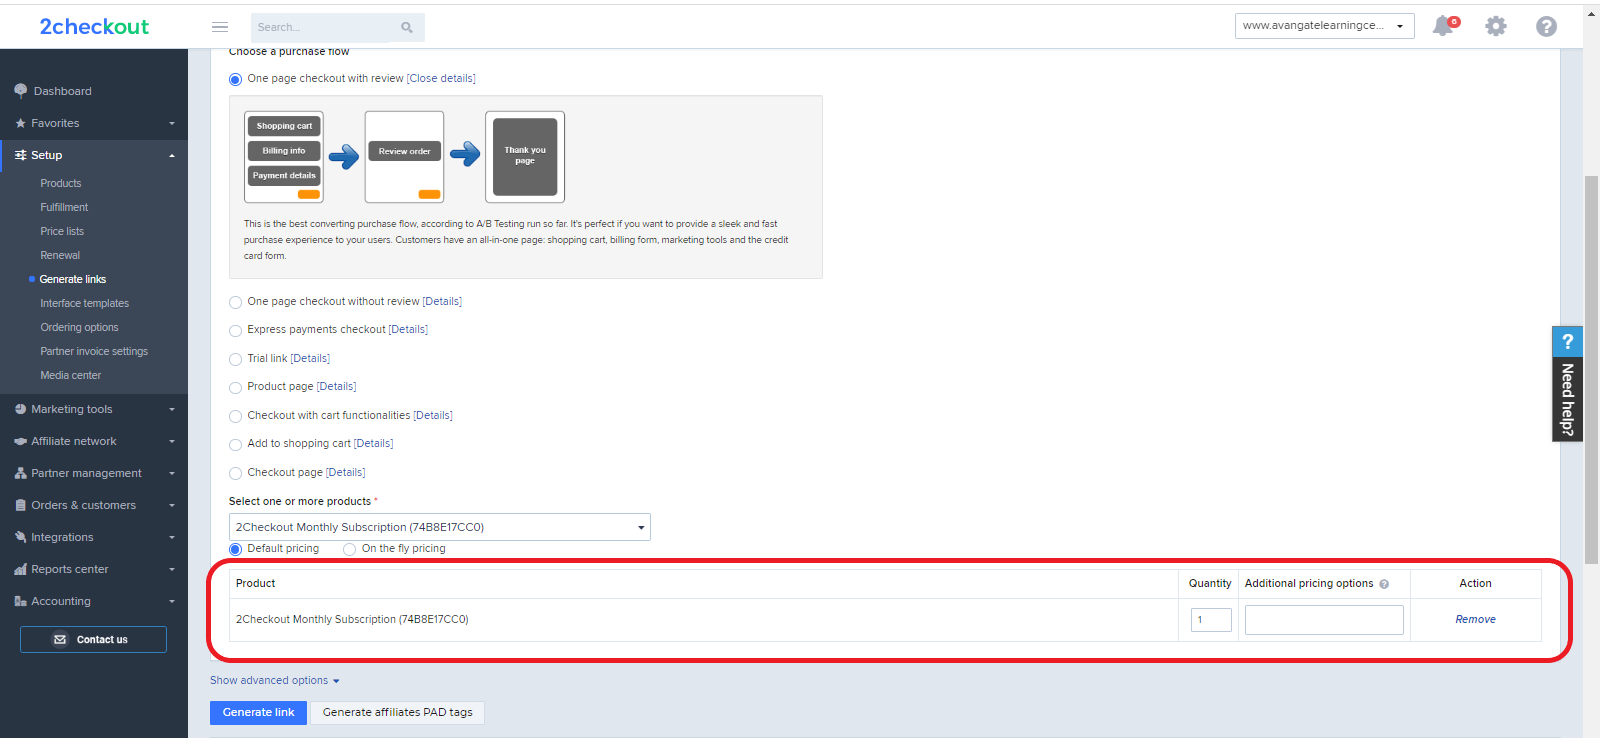1600x738 pixels.
Task: Click the Partner management icon
Action: pos(20,473)
